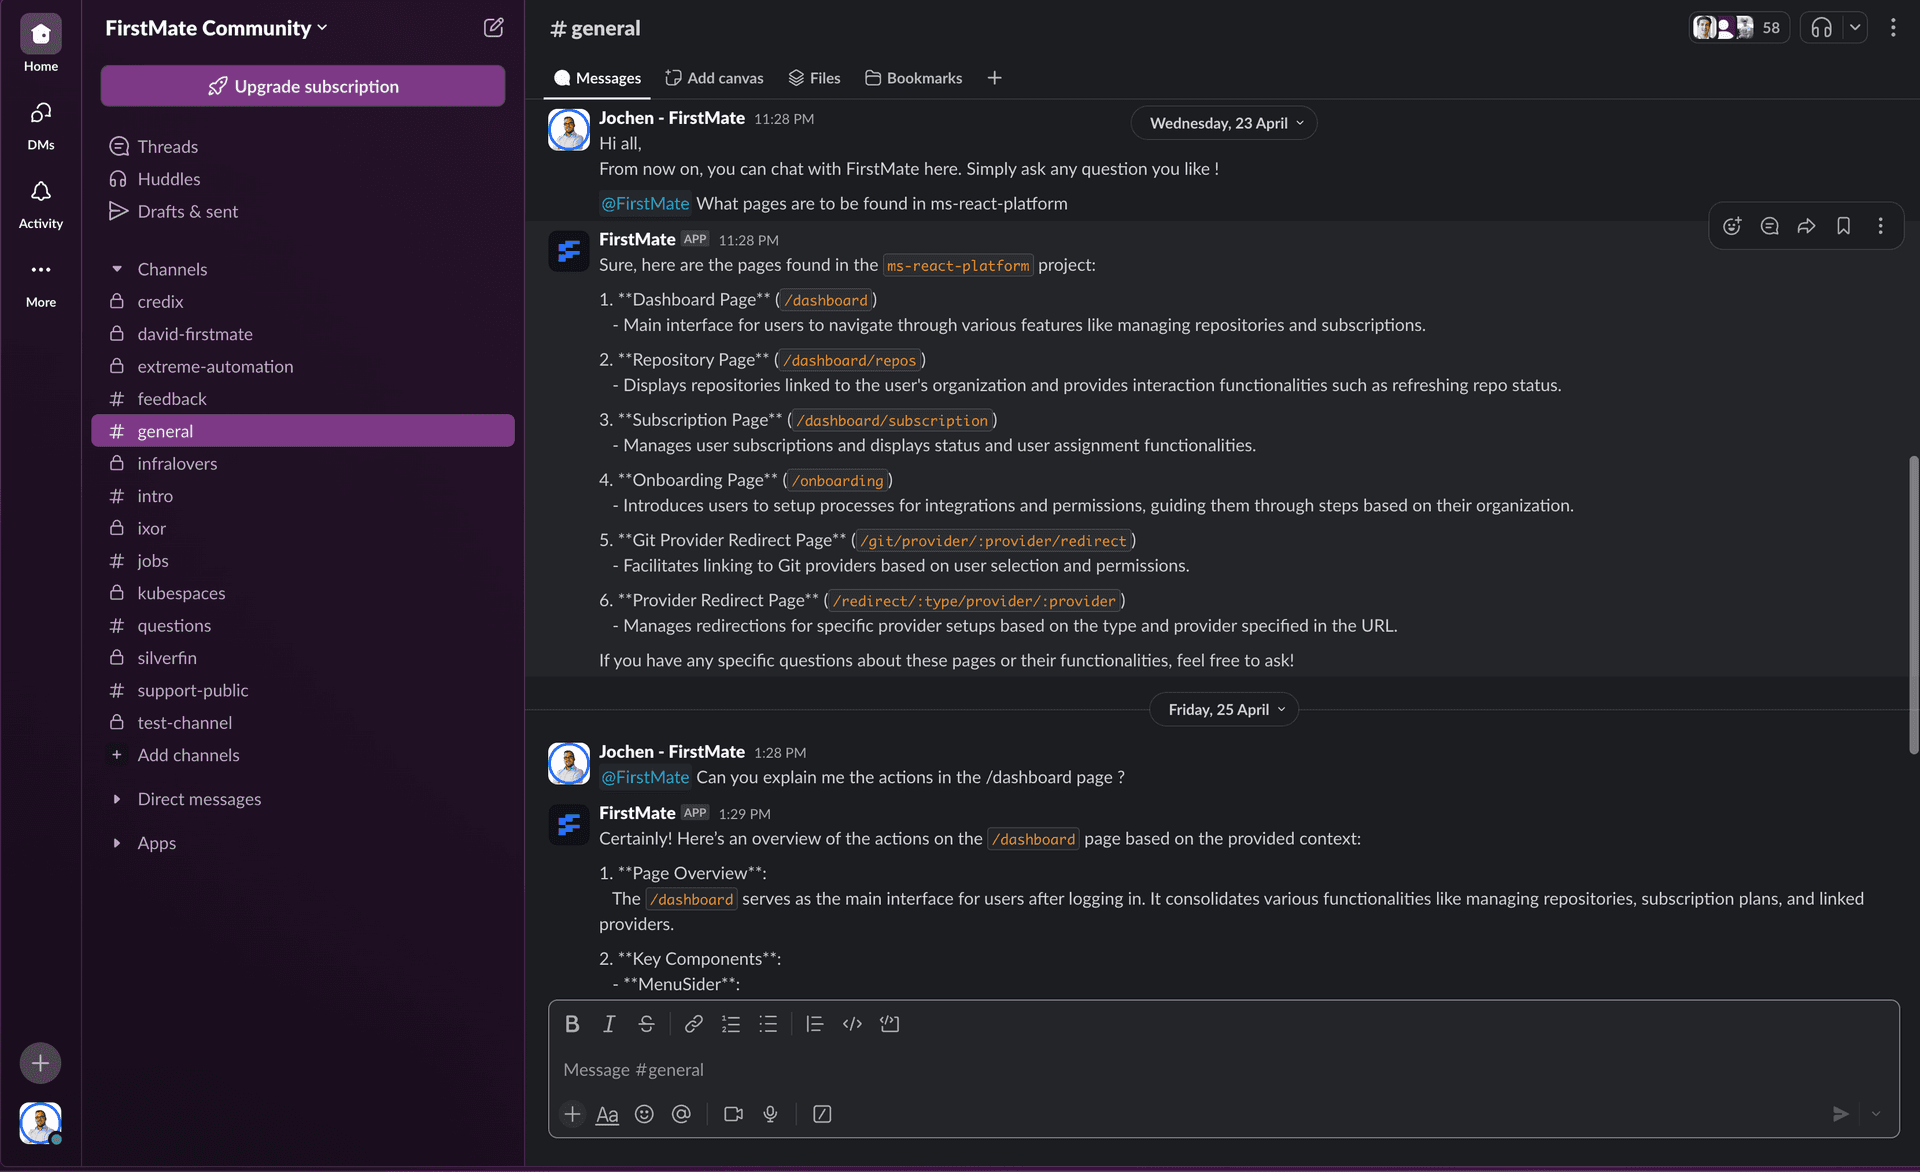The image size is (1920, 1172).
Task: Expand the Direct messages section
Action: click(117, 799)
